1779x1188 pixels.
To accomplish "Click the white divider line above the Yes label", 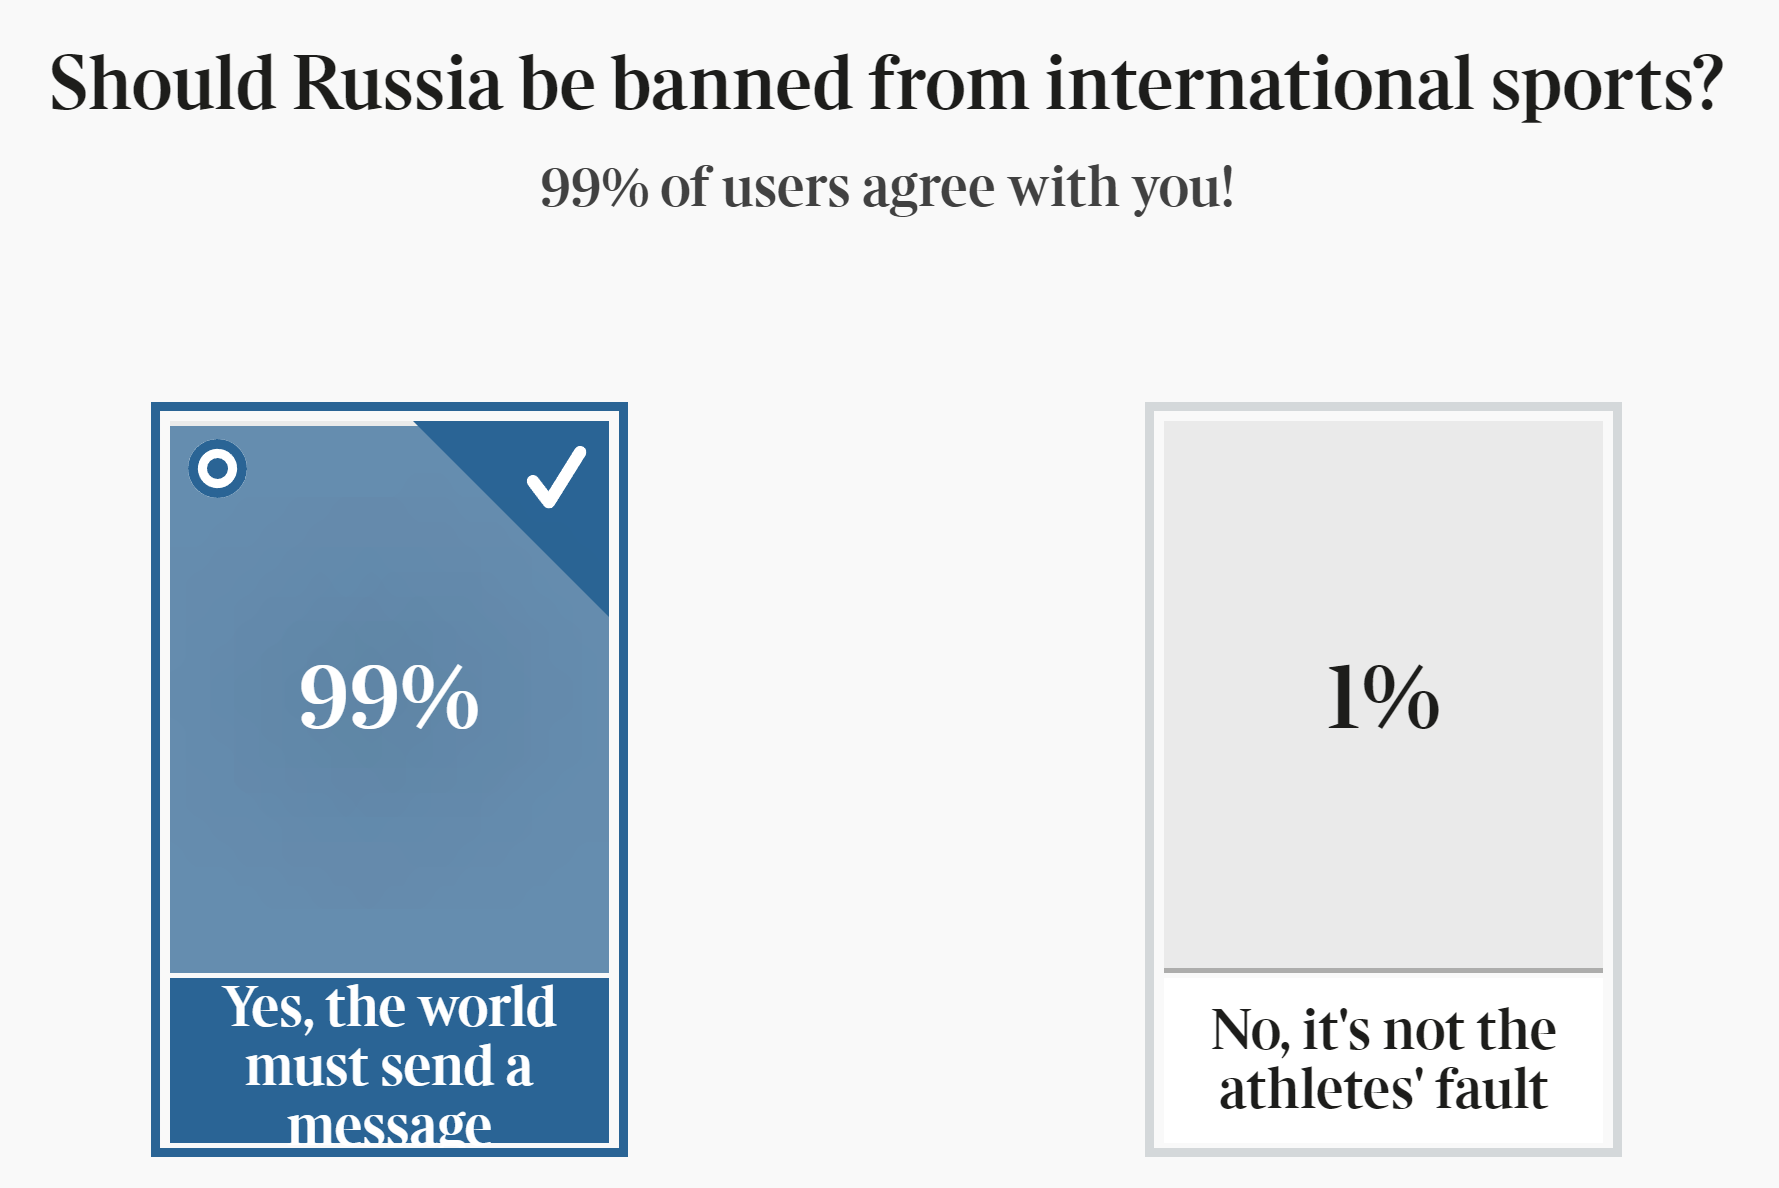I will 389,974.
